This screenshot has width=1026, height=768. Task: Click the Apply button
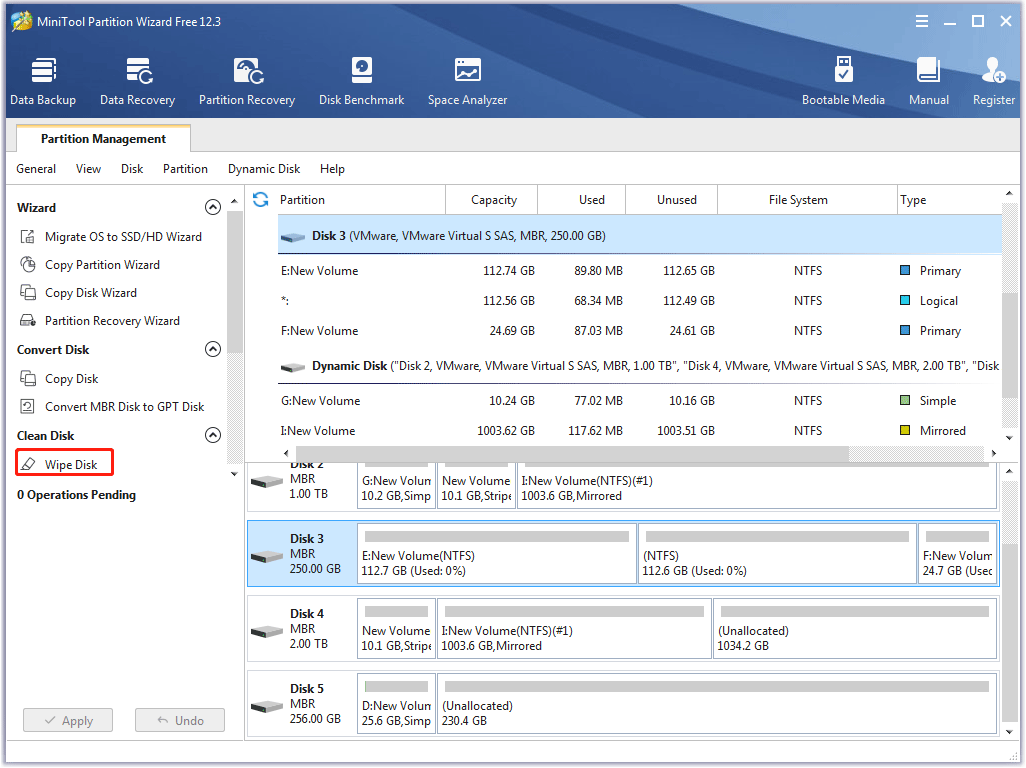(67, 720)
